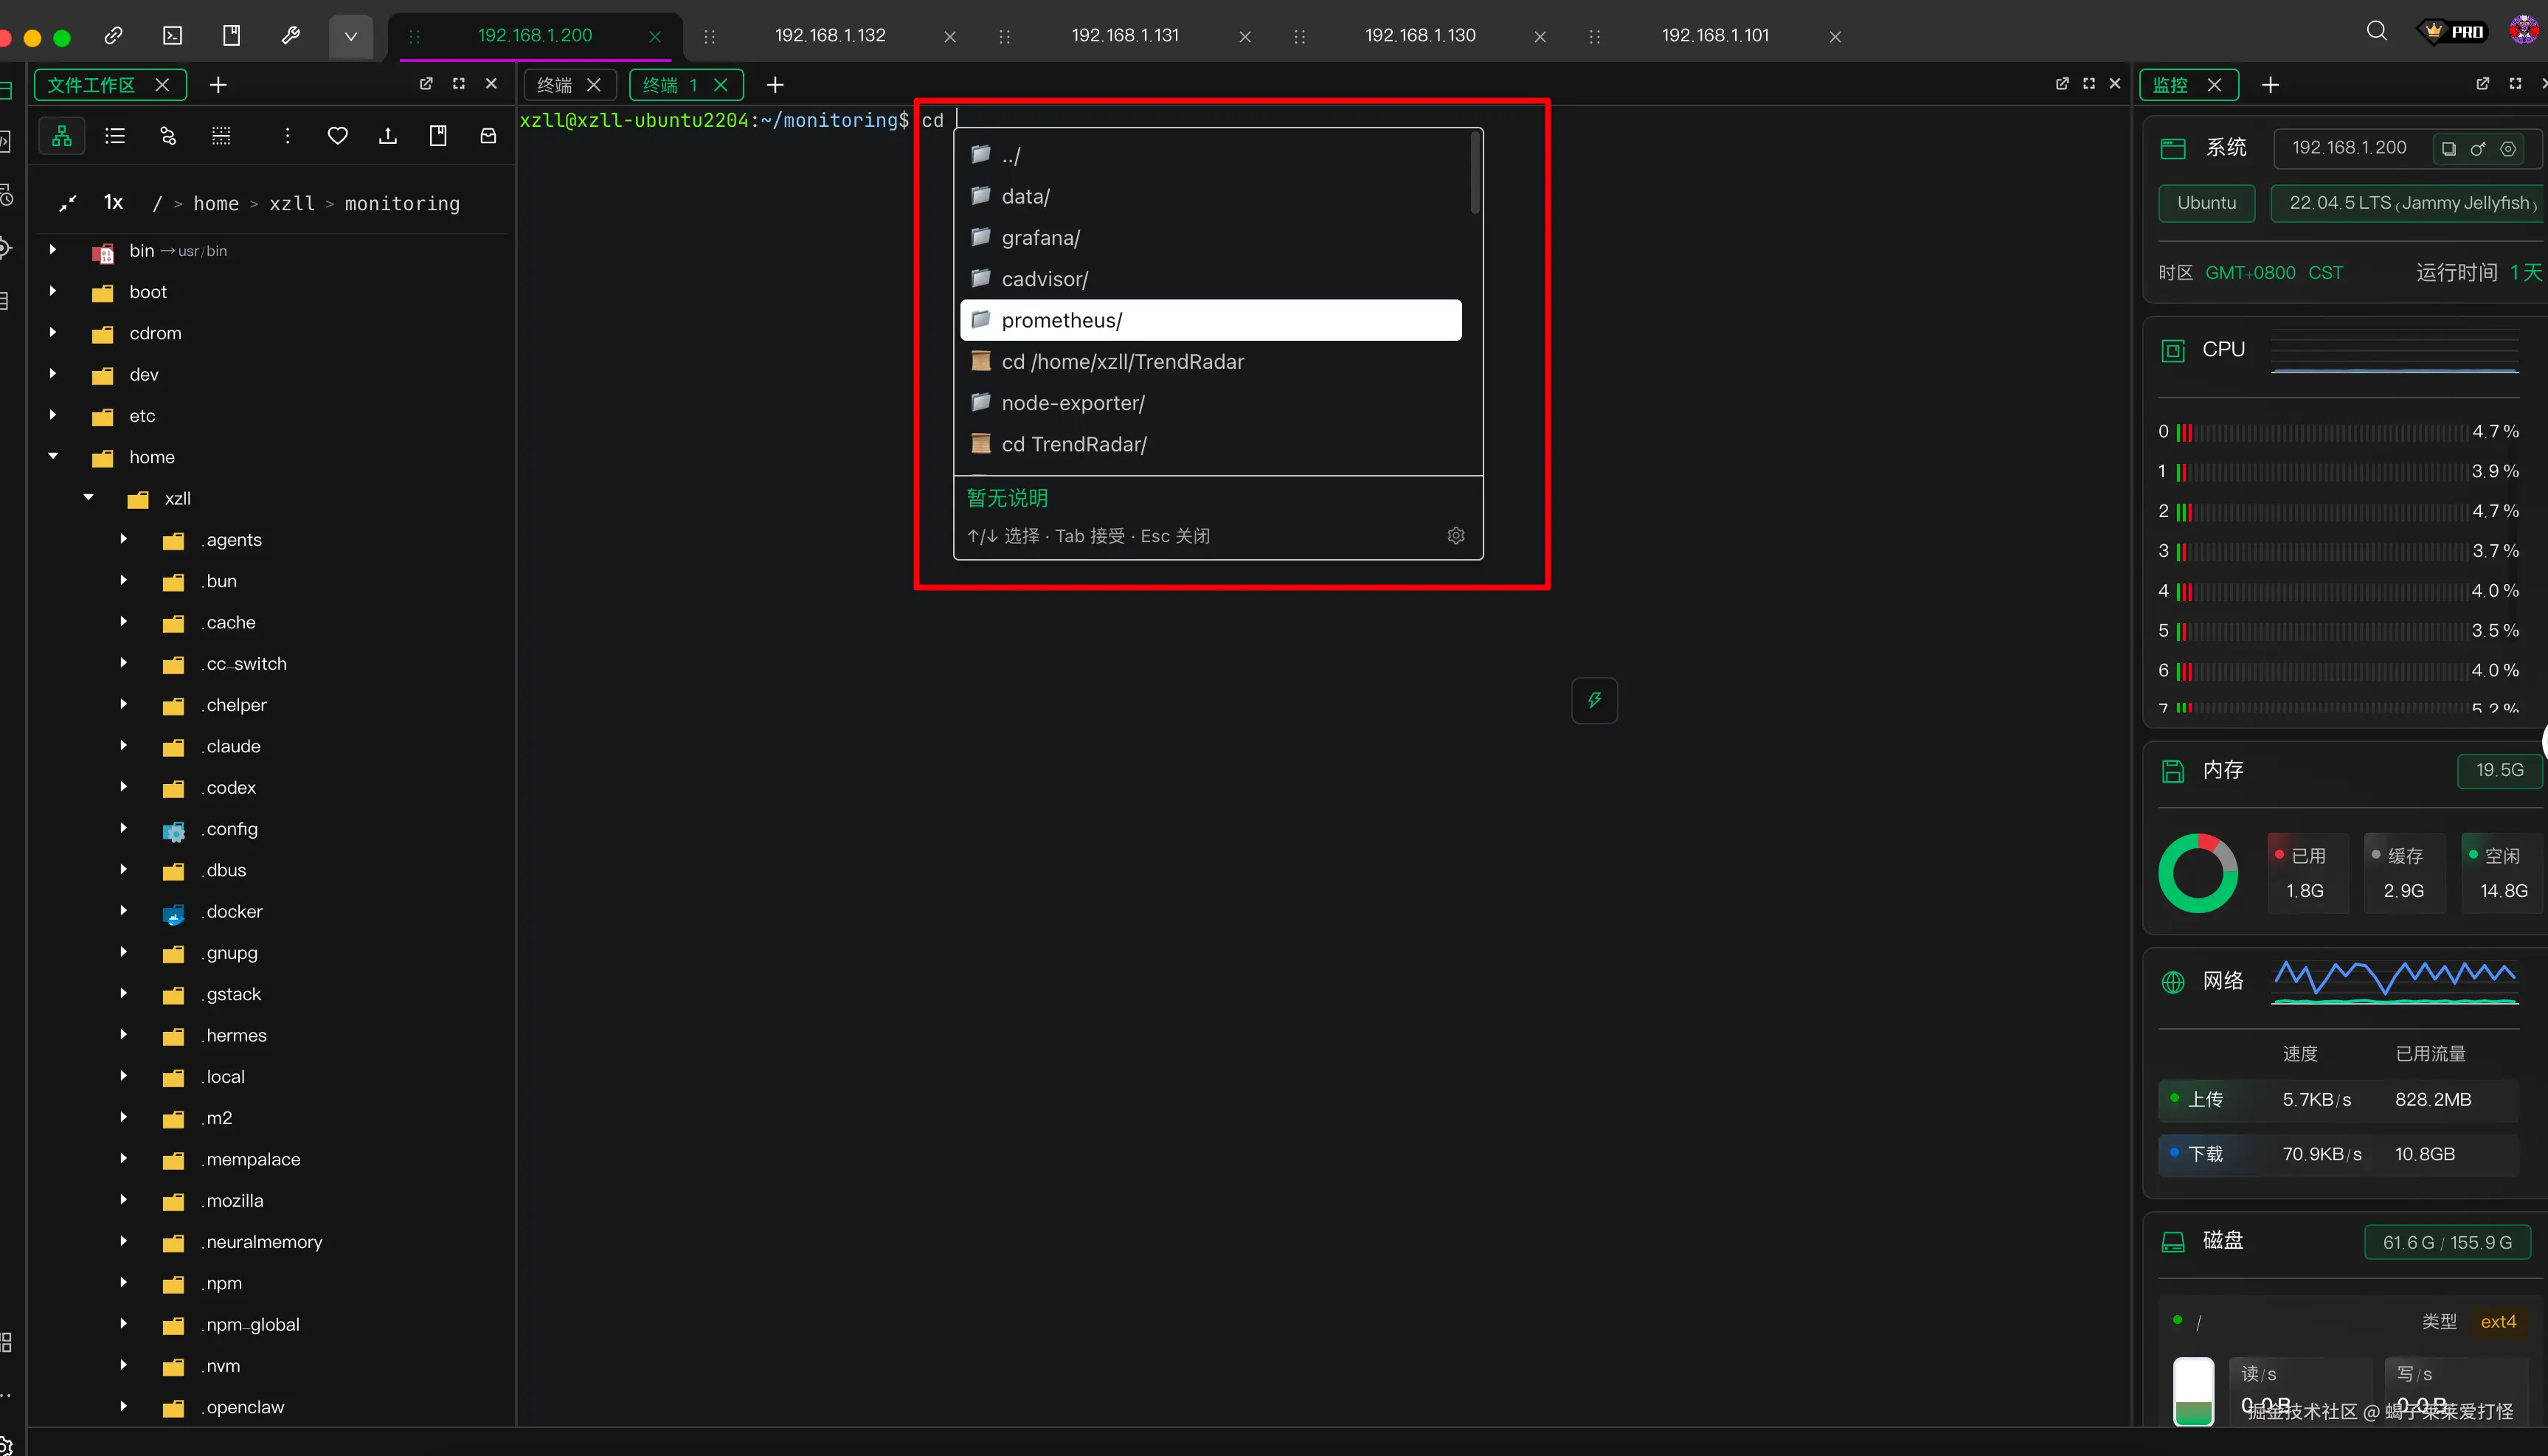2548x1456 pixels.
Task: Click 'xzll' in the breadcrumb path
Action: (x=292, y=203)
